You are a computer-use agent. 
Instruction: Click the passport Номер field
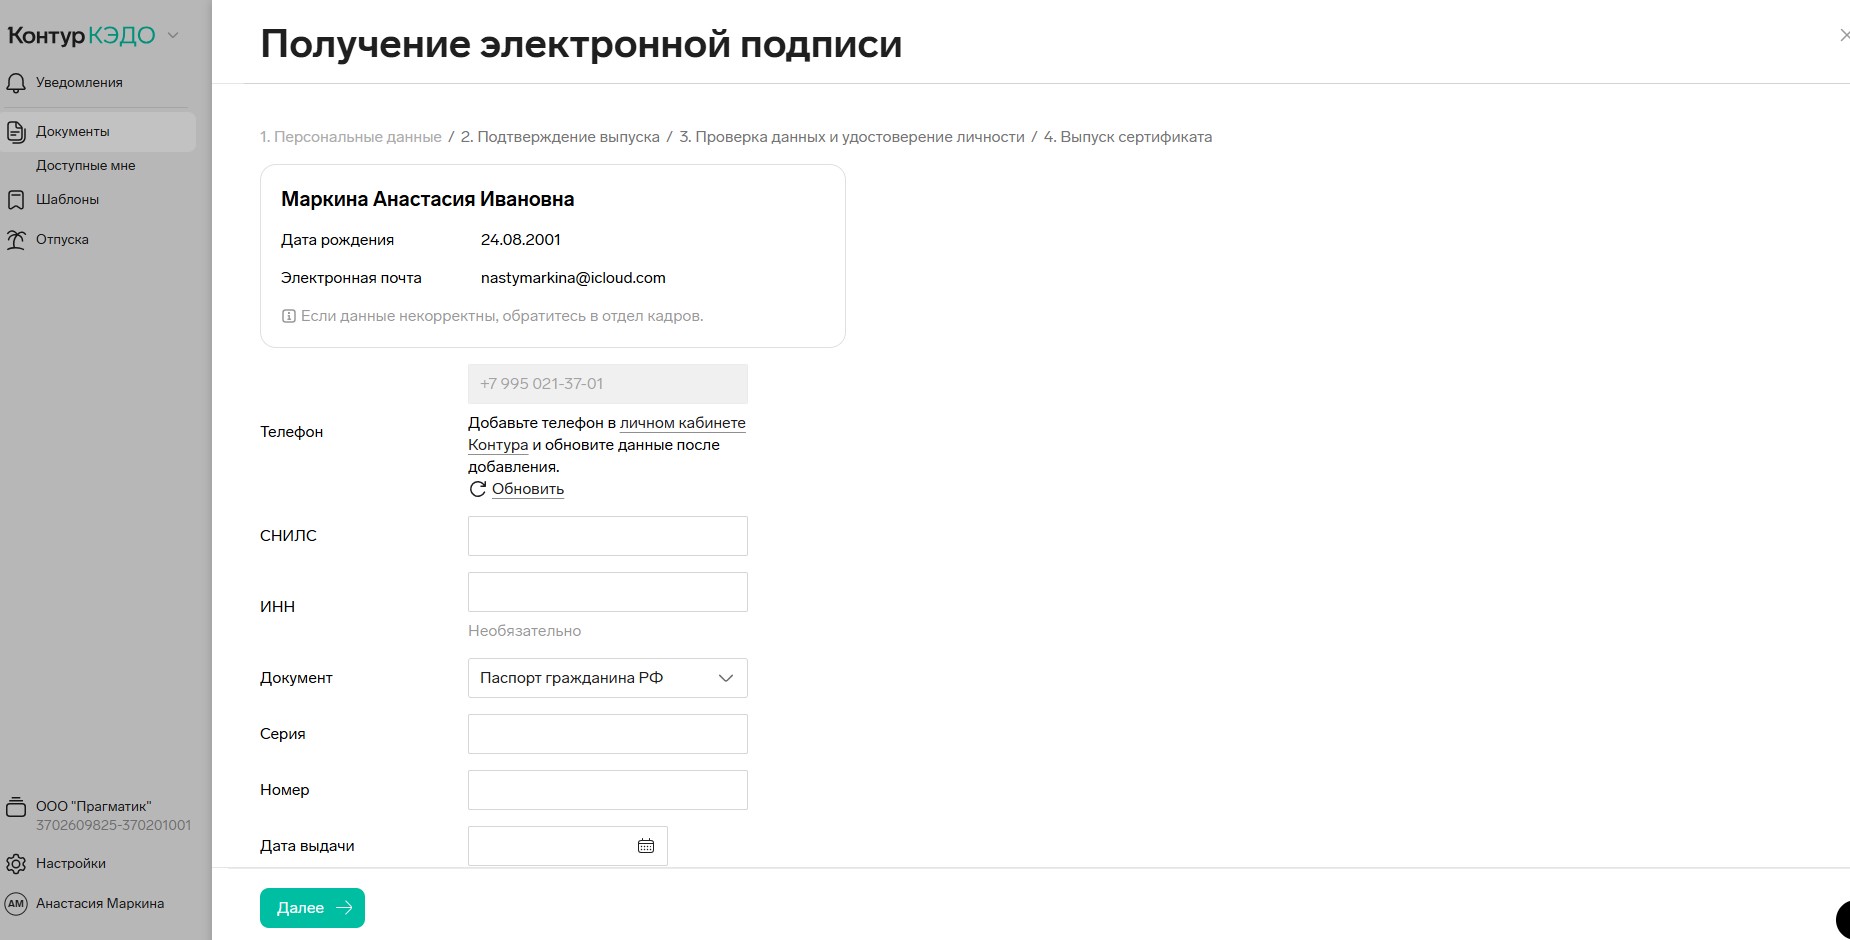607,790
